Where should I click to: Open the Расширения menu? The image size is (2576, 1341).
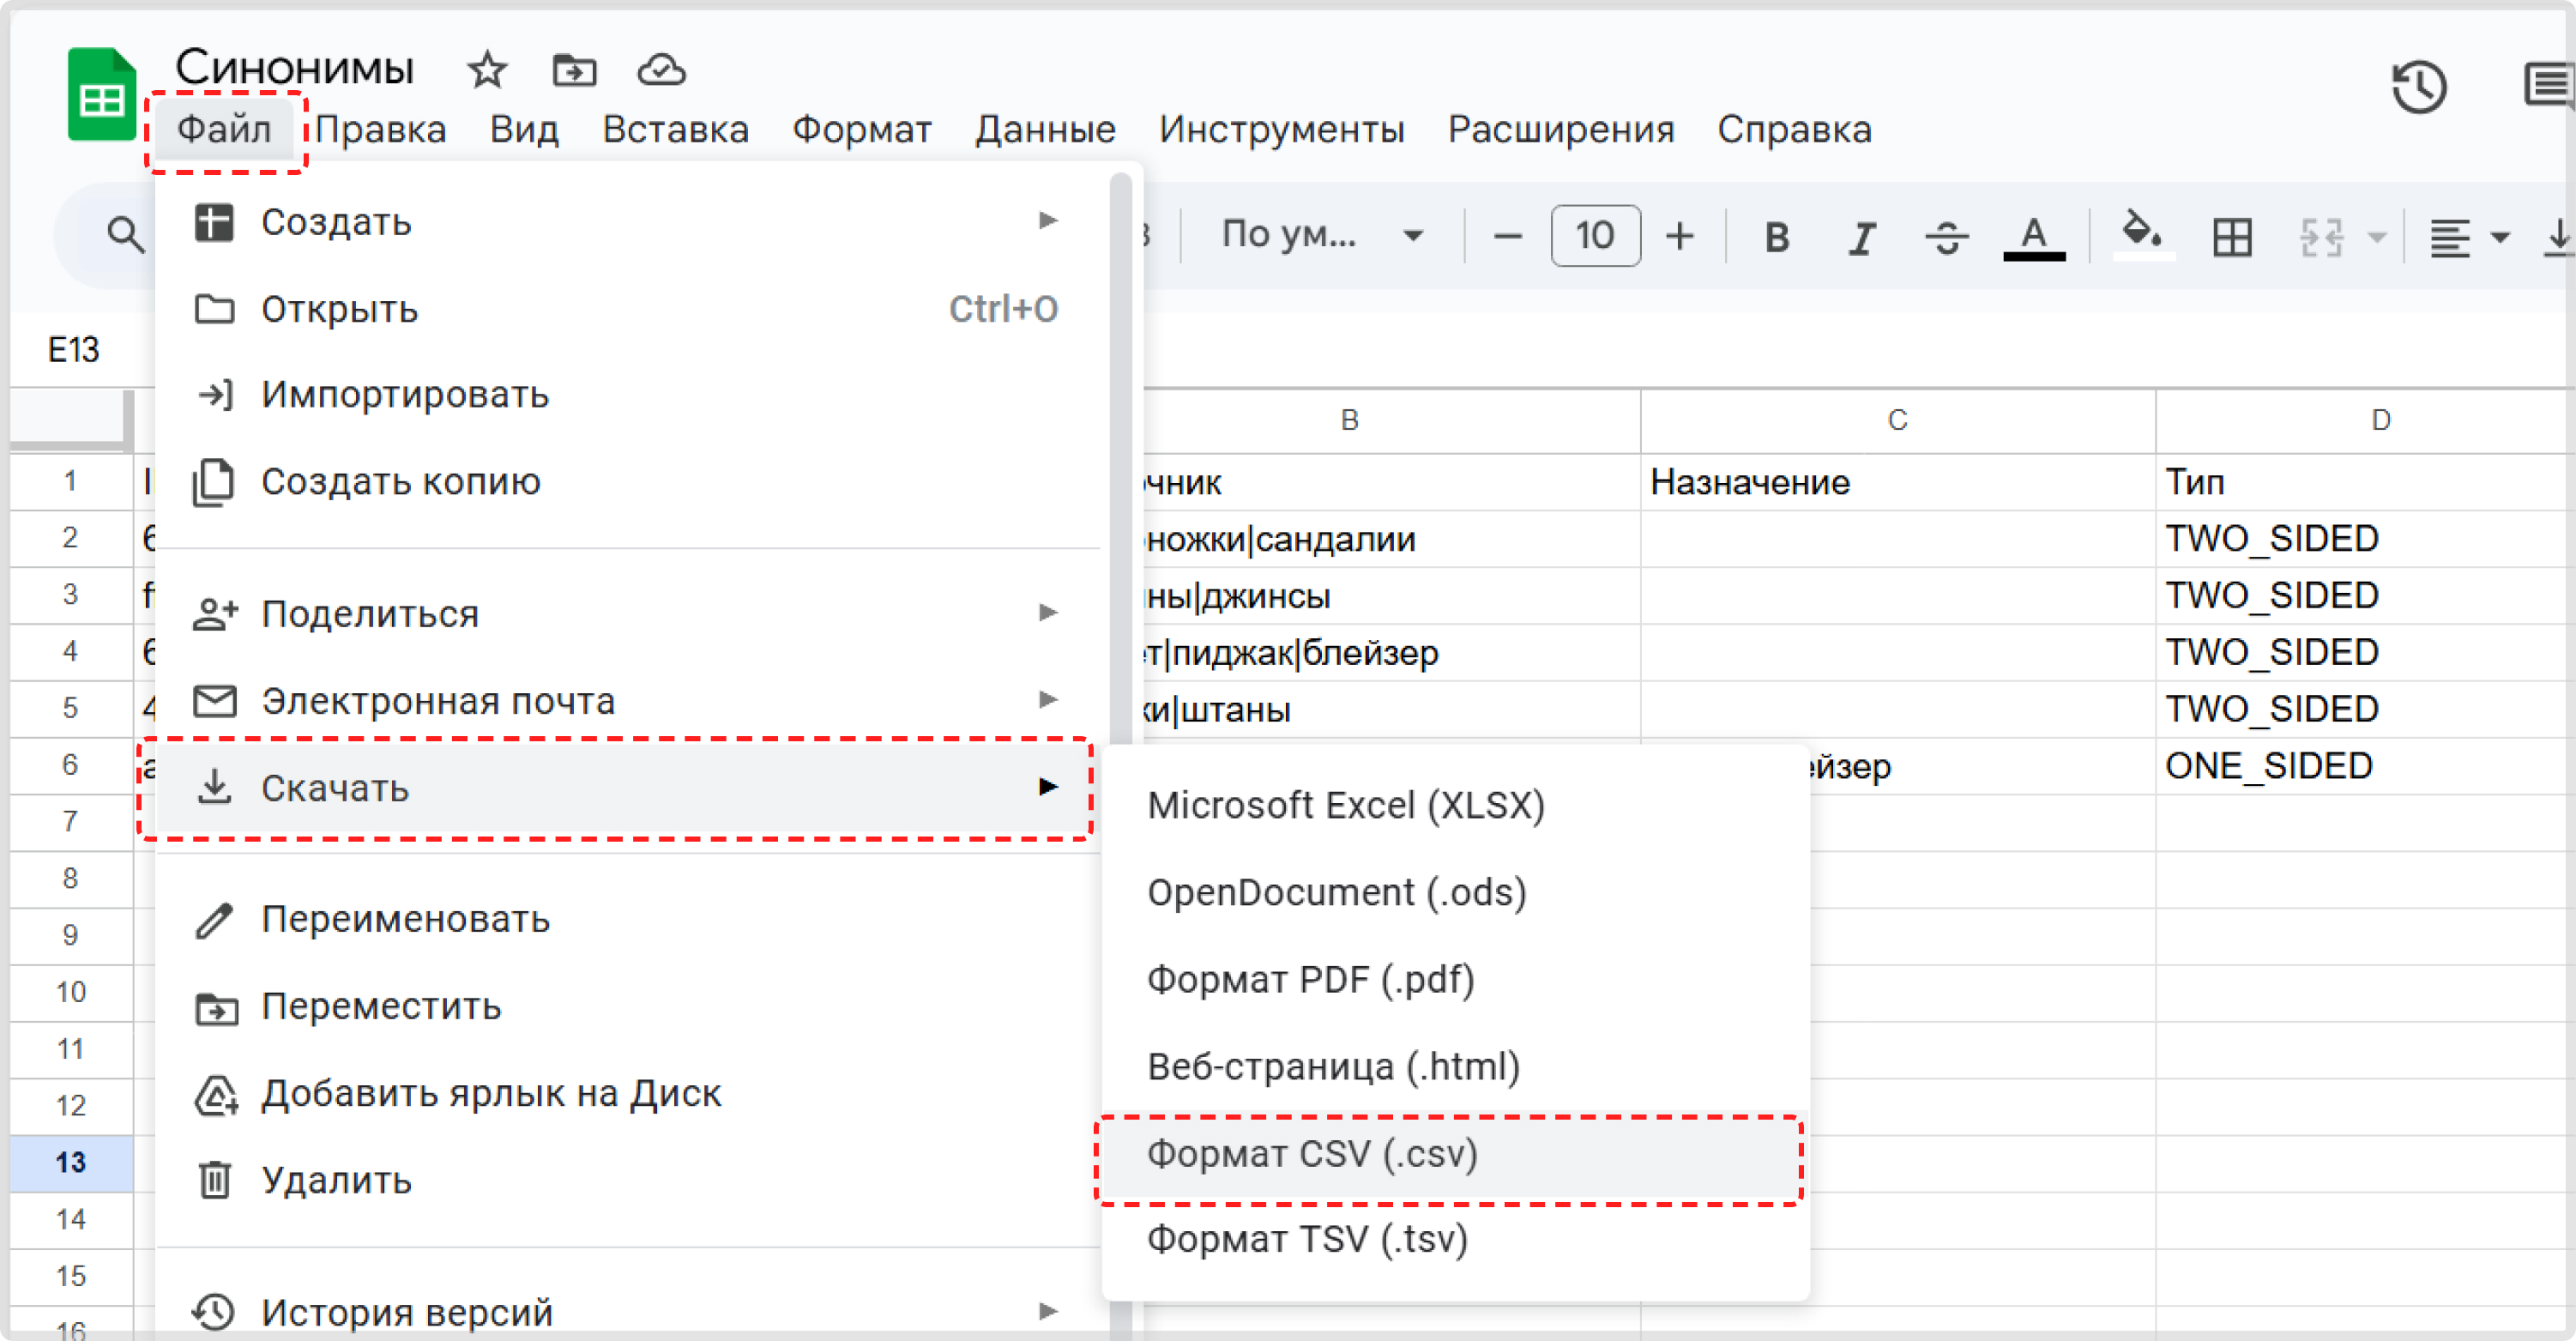pos(1561,130)
